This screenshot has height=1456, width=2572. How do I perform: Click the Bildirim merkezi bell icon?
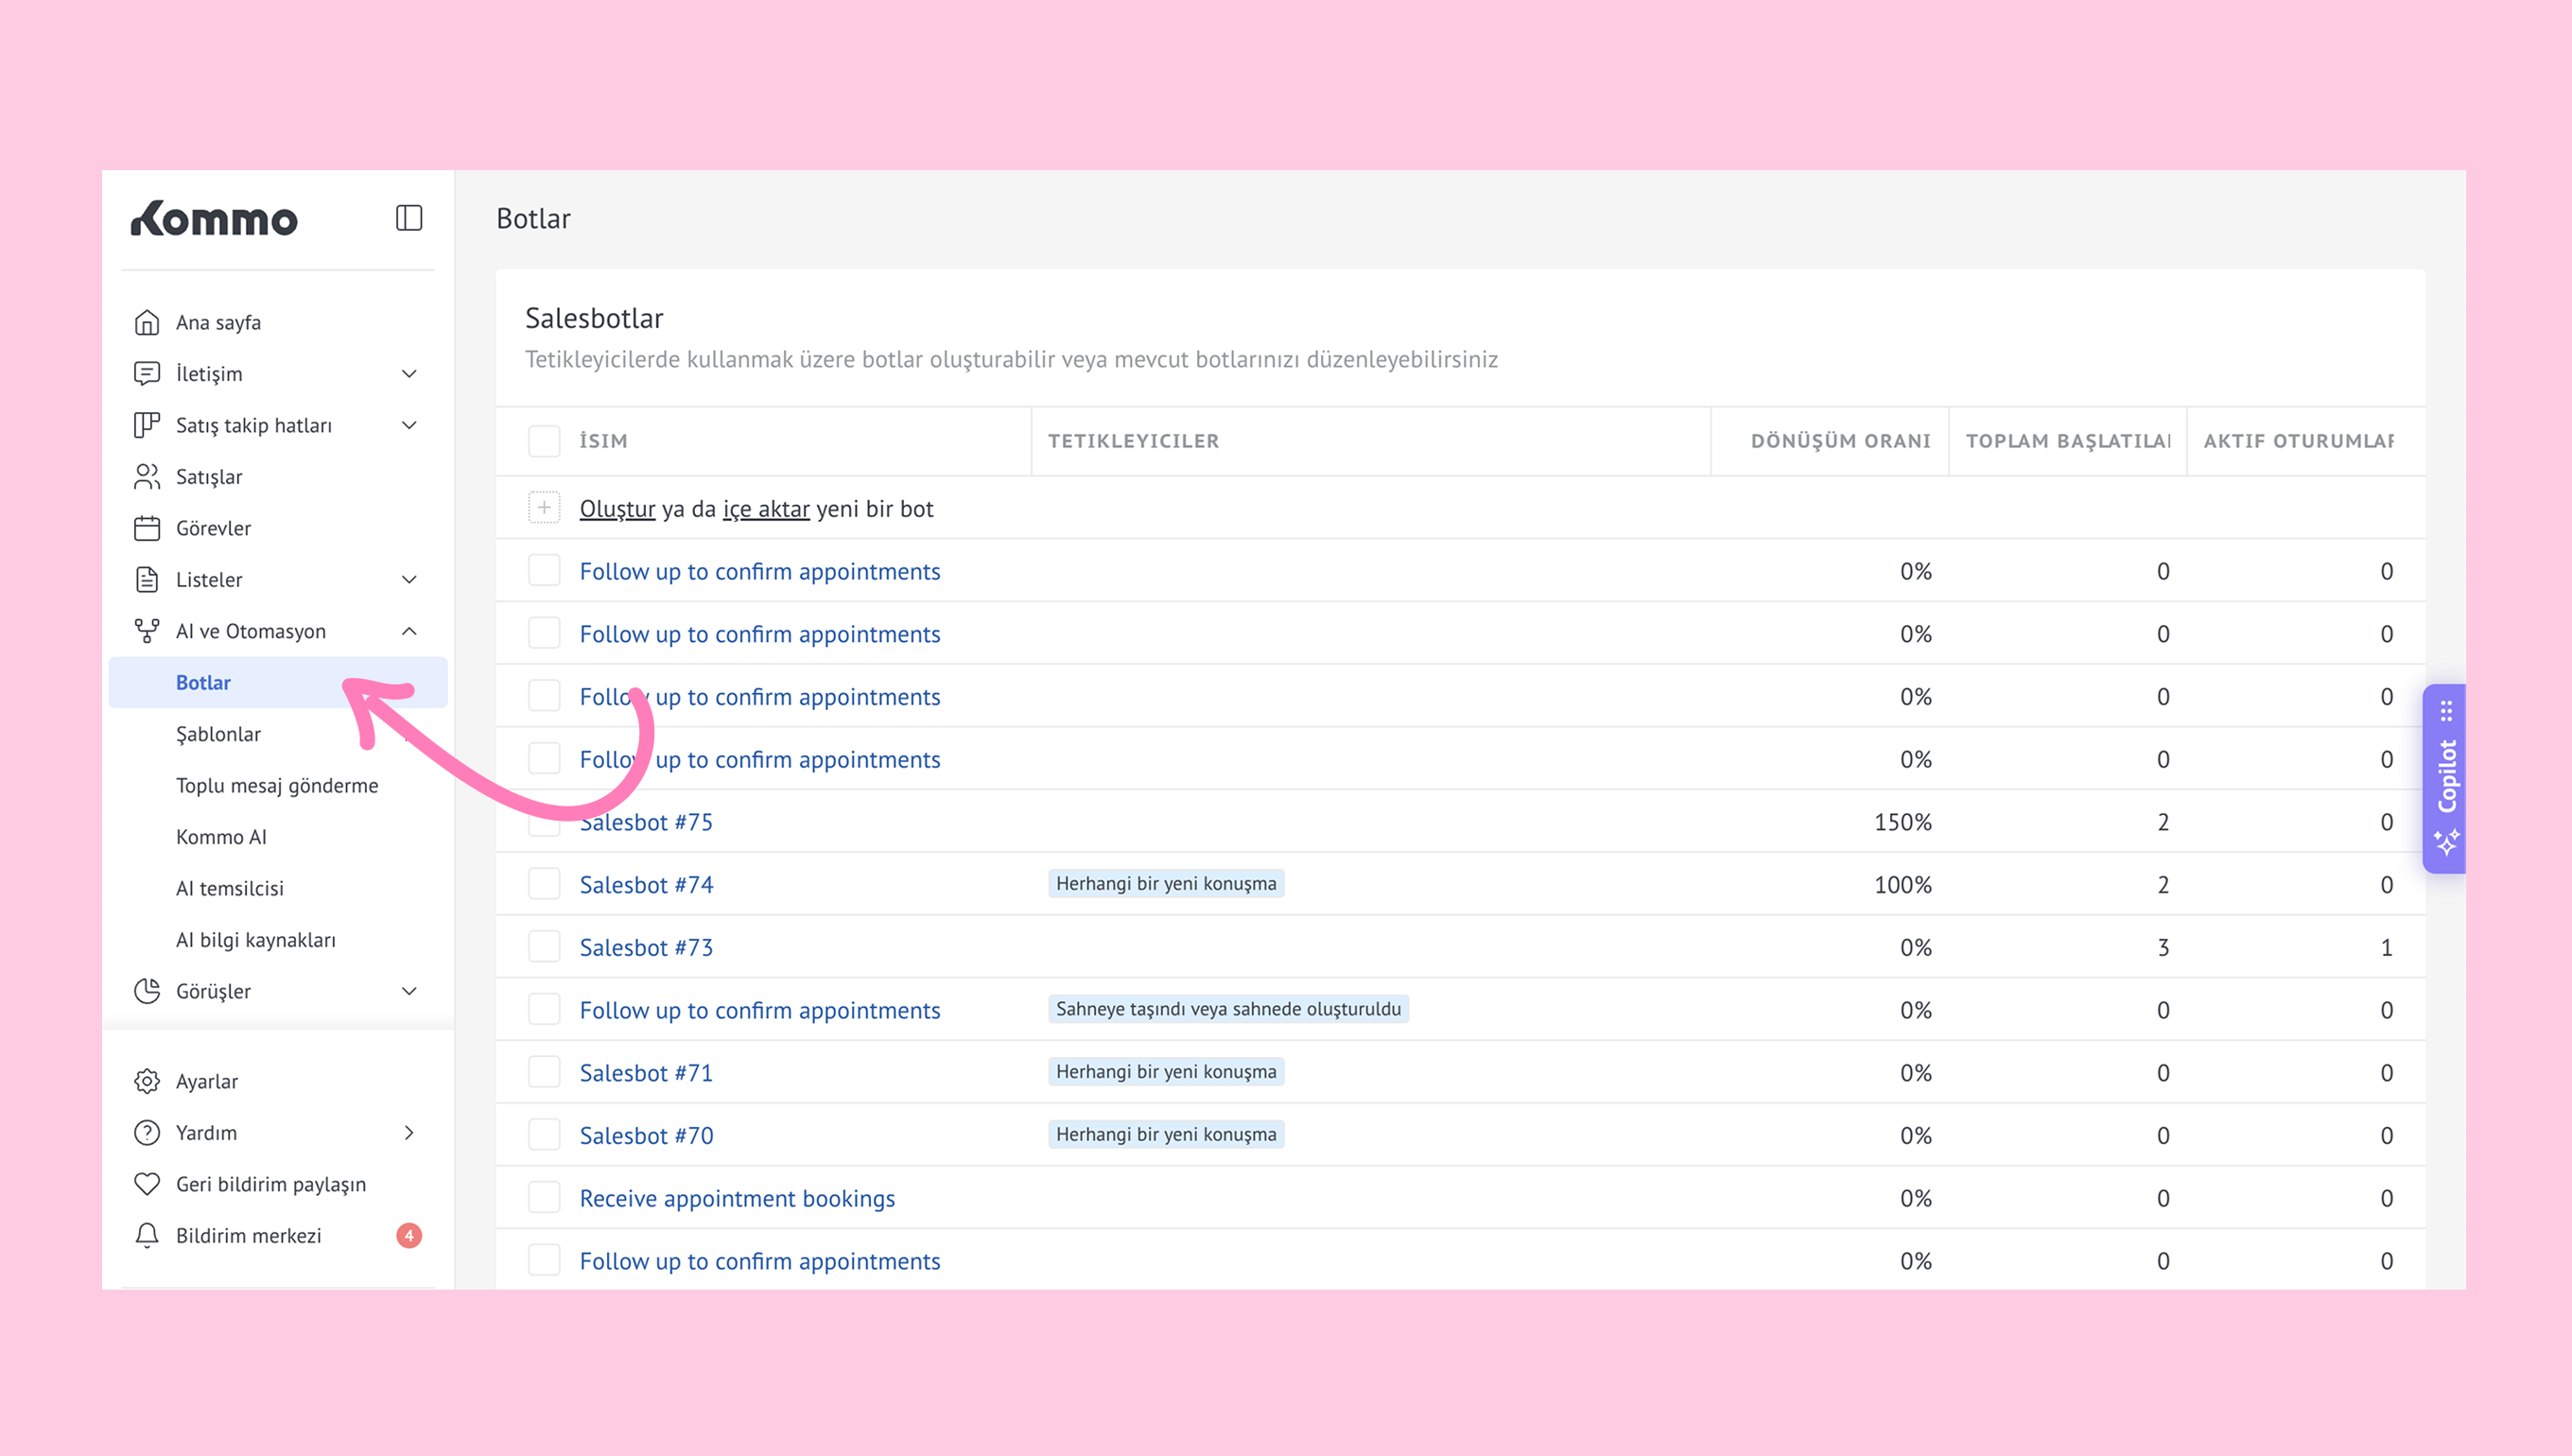[x=147, y=1236]
